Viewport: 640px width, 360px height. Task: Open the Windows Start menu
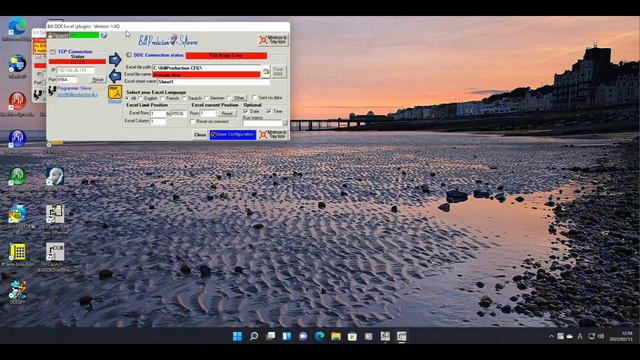237,336
